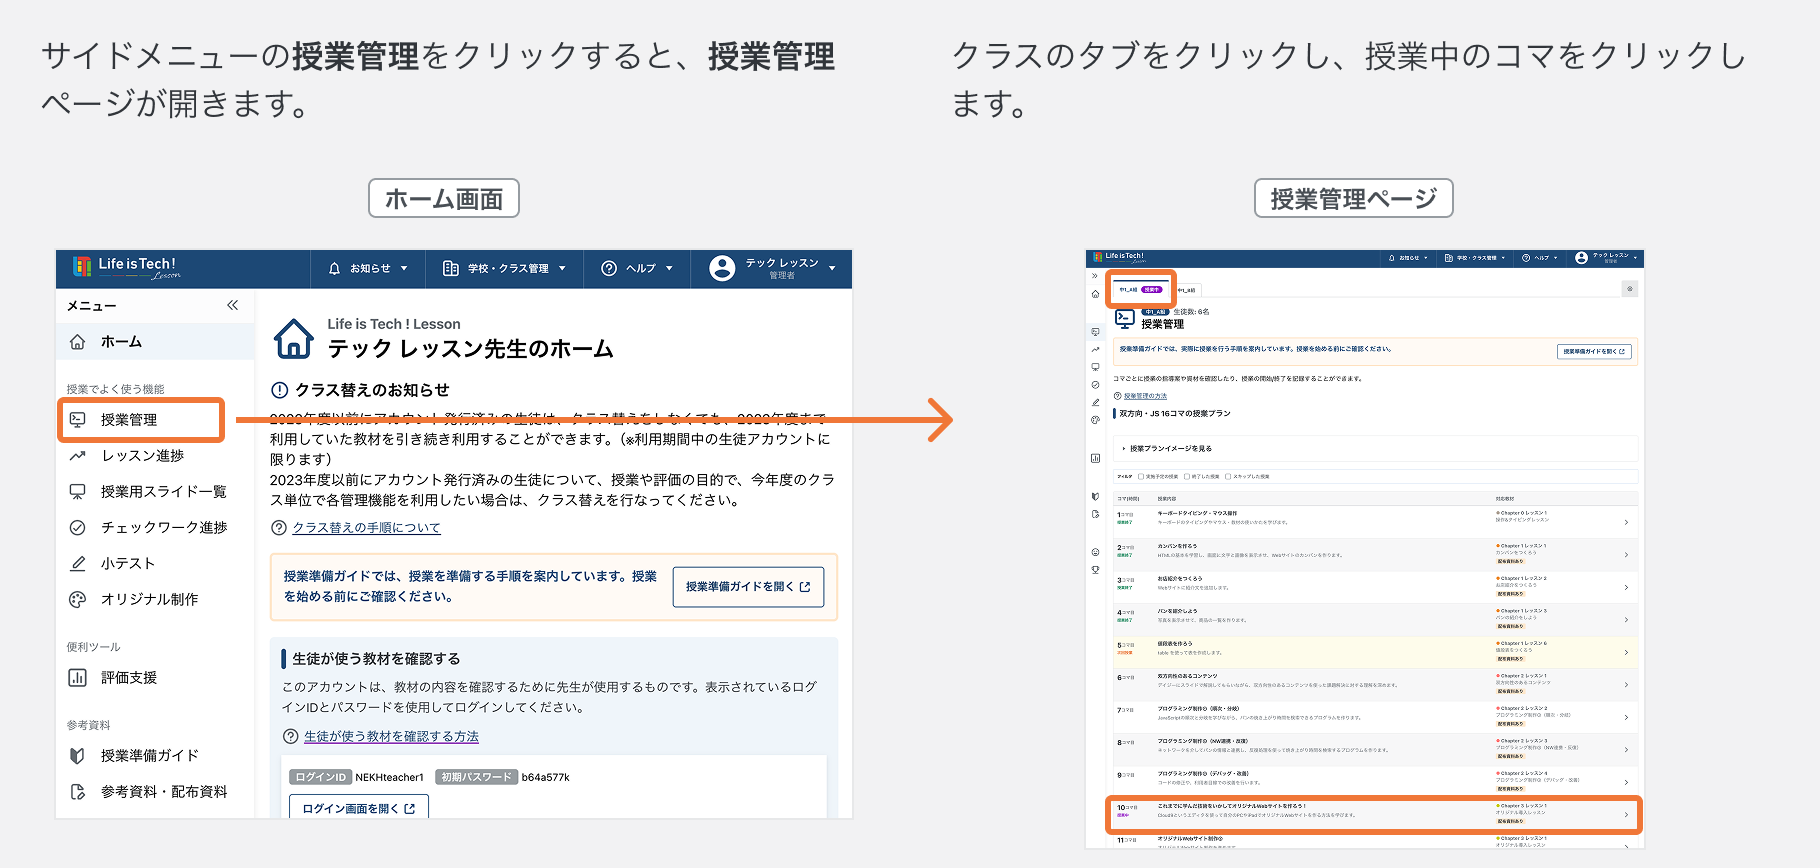Open 学校・クラス管理 menu on 授業管理 page header
Screen dimensions: 1820x868
tap(1475, 258)
